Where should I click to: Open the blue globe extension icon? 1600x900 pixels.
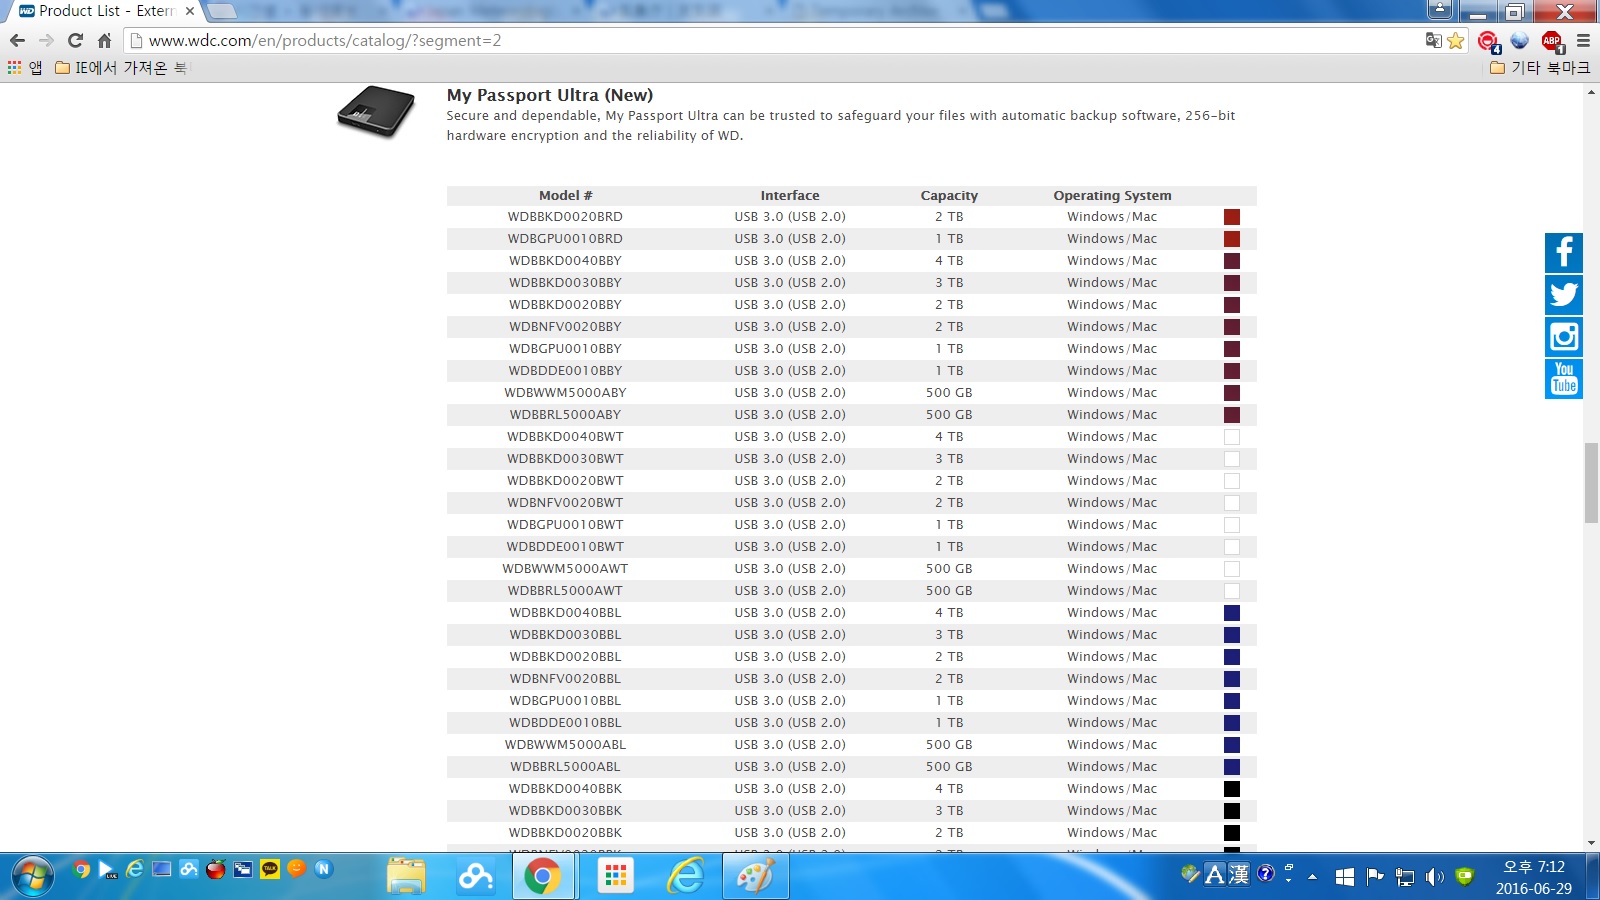[x=1520, y=41]
